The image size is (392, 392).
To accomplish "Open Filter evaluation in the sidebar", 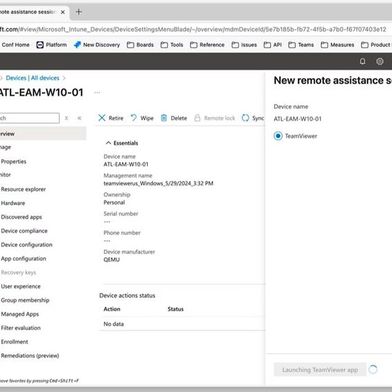I will pos(21,328).
